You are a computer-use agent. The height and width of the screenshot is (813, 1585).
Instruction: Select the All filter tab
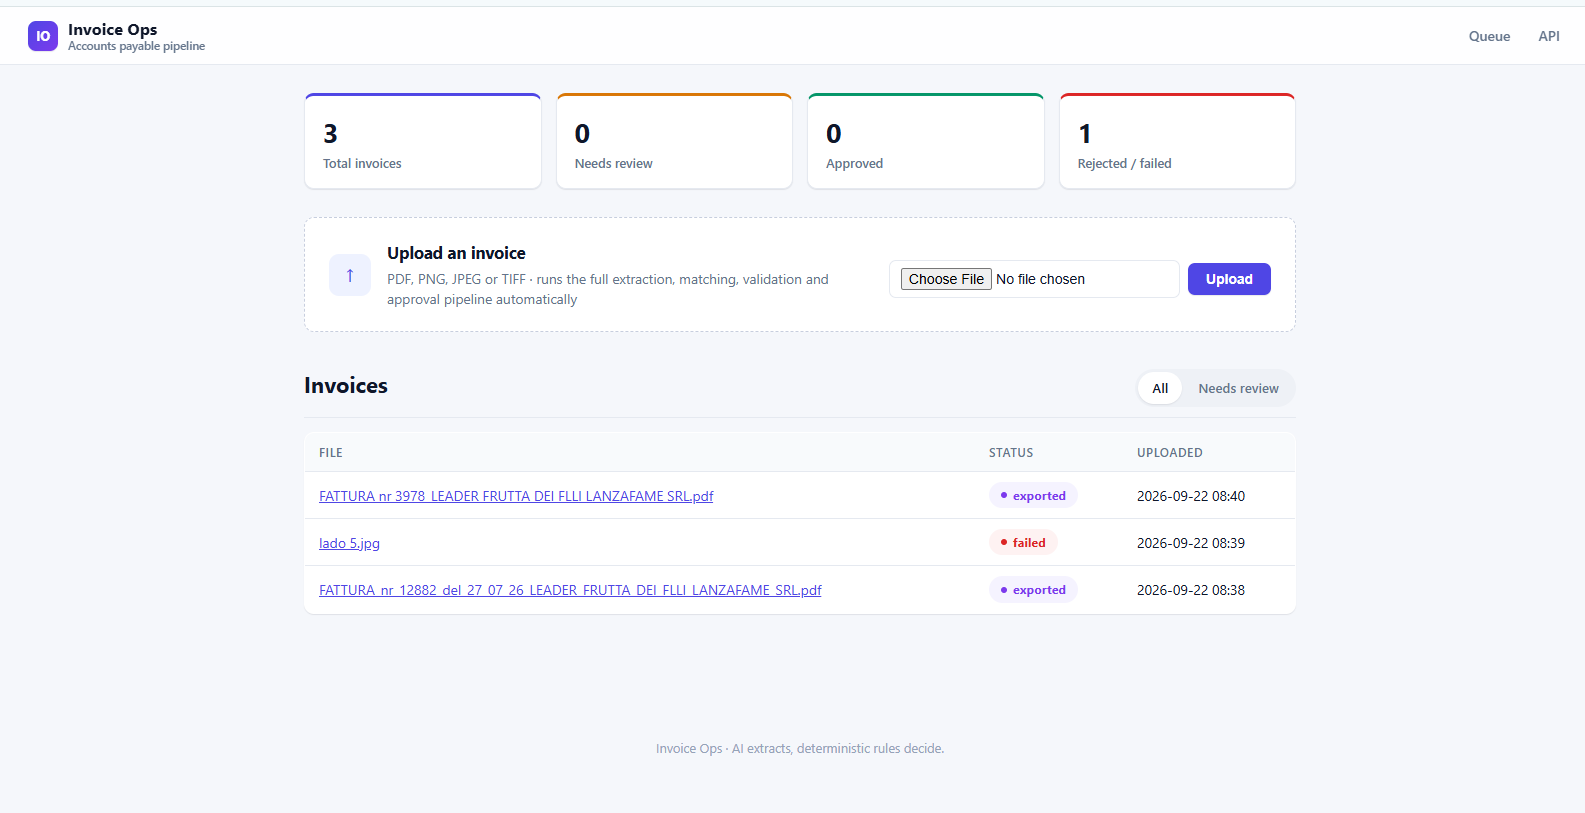tap(1160, 388)
